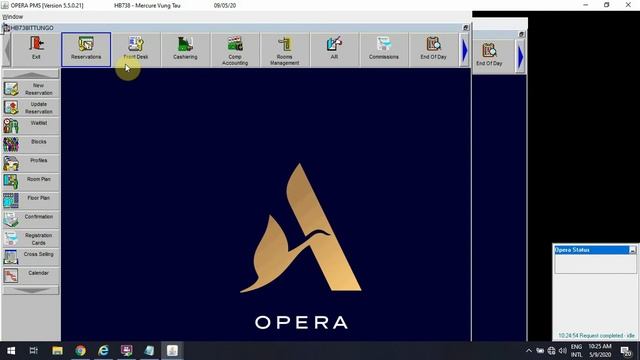Minimize the Opera Status panel

[632, 250]
